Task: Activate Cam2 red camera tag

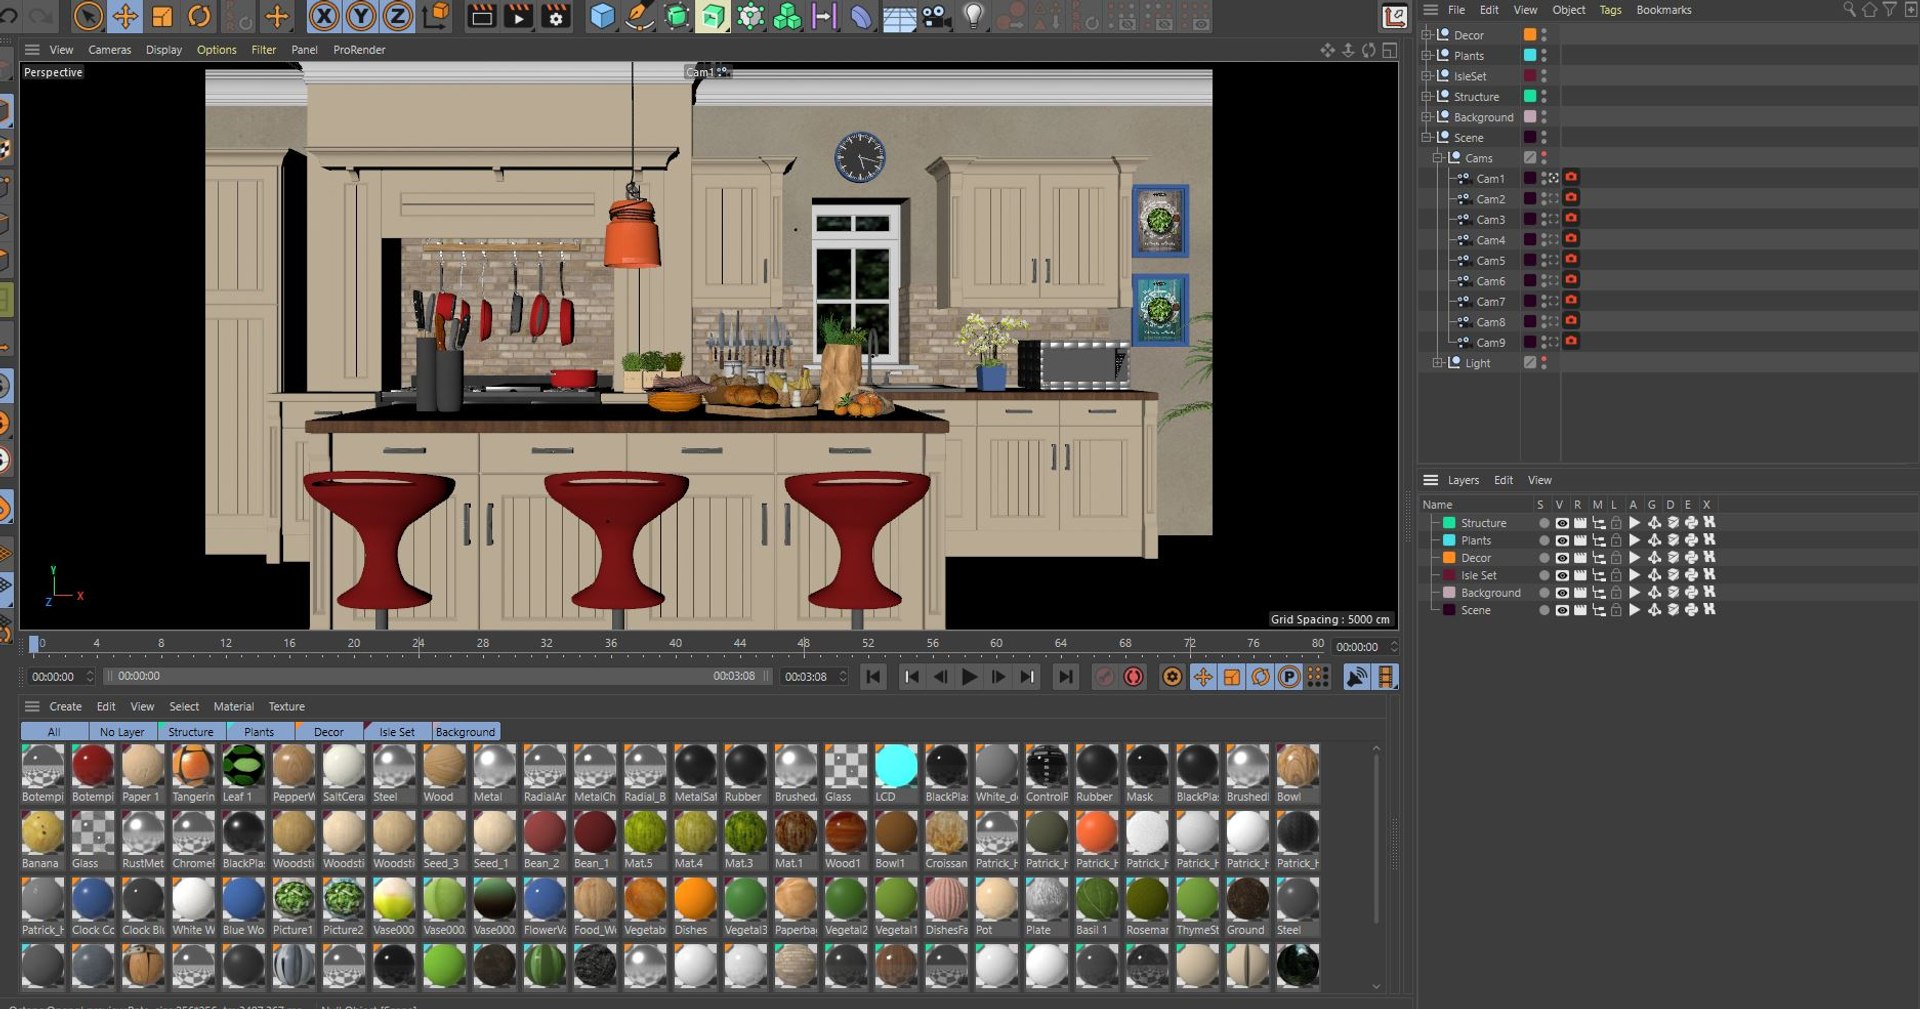Action: click(1571, 198)
